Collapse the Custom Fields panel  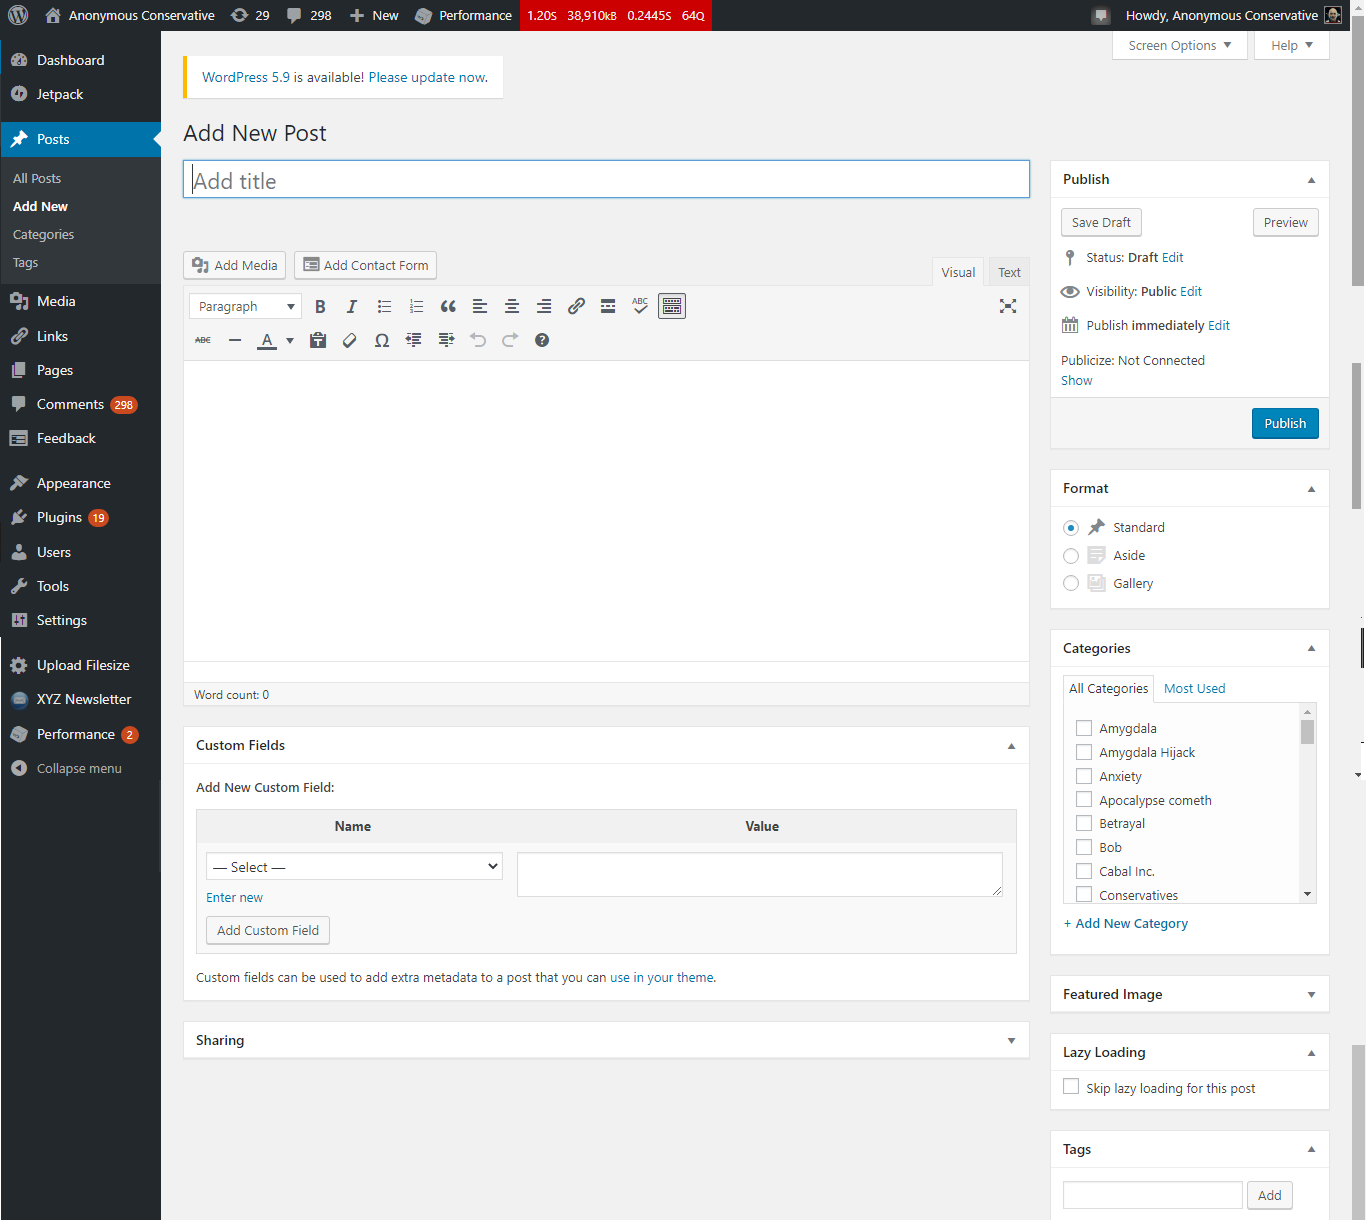click(x=1011, y=745)
